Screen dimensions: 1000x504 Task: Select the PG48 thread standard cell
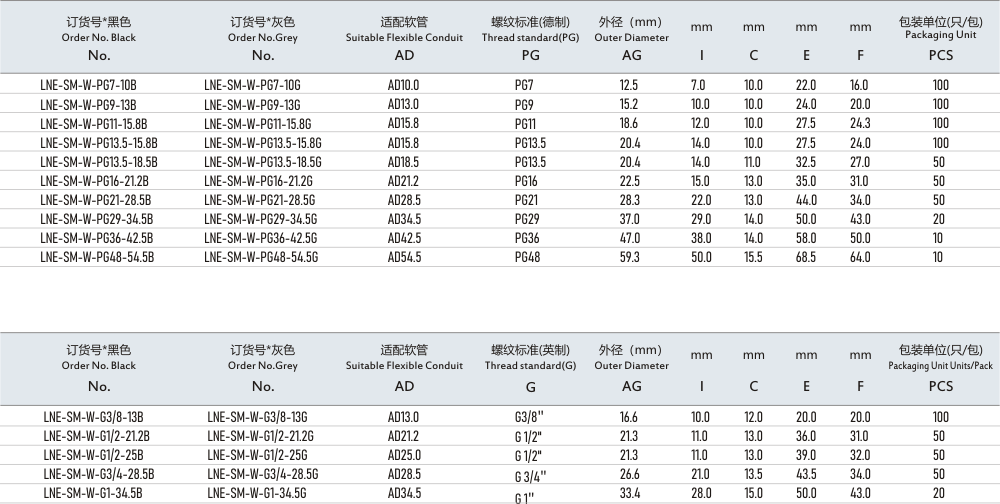pyautogui.click(x=527, y=257)
